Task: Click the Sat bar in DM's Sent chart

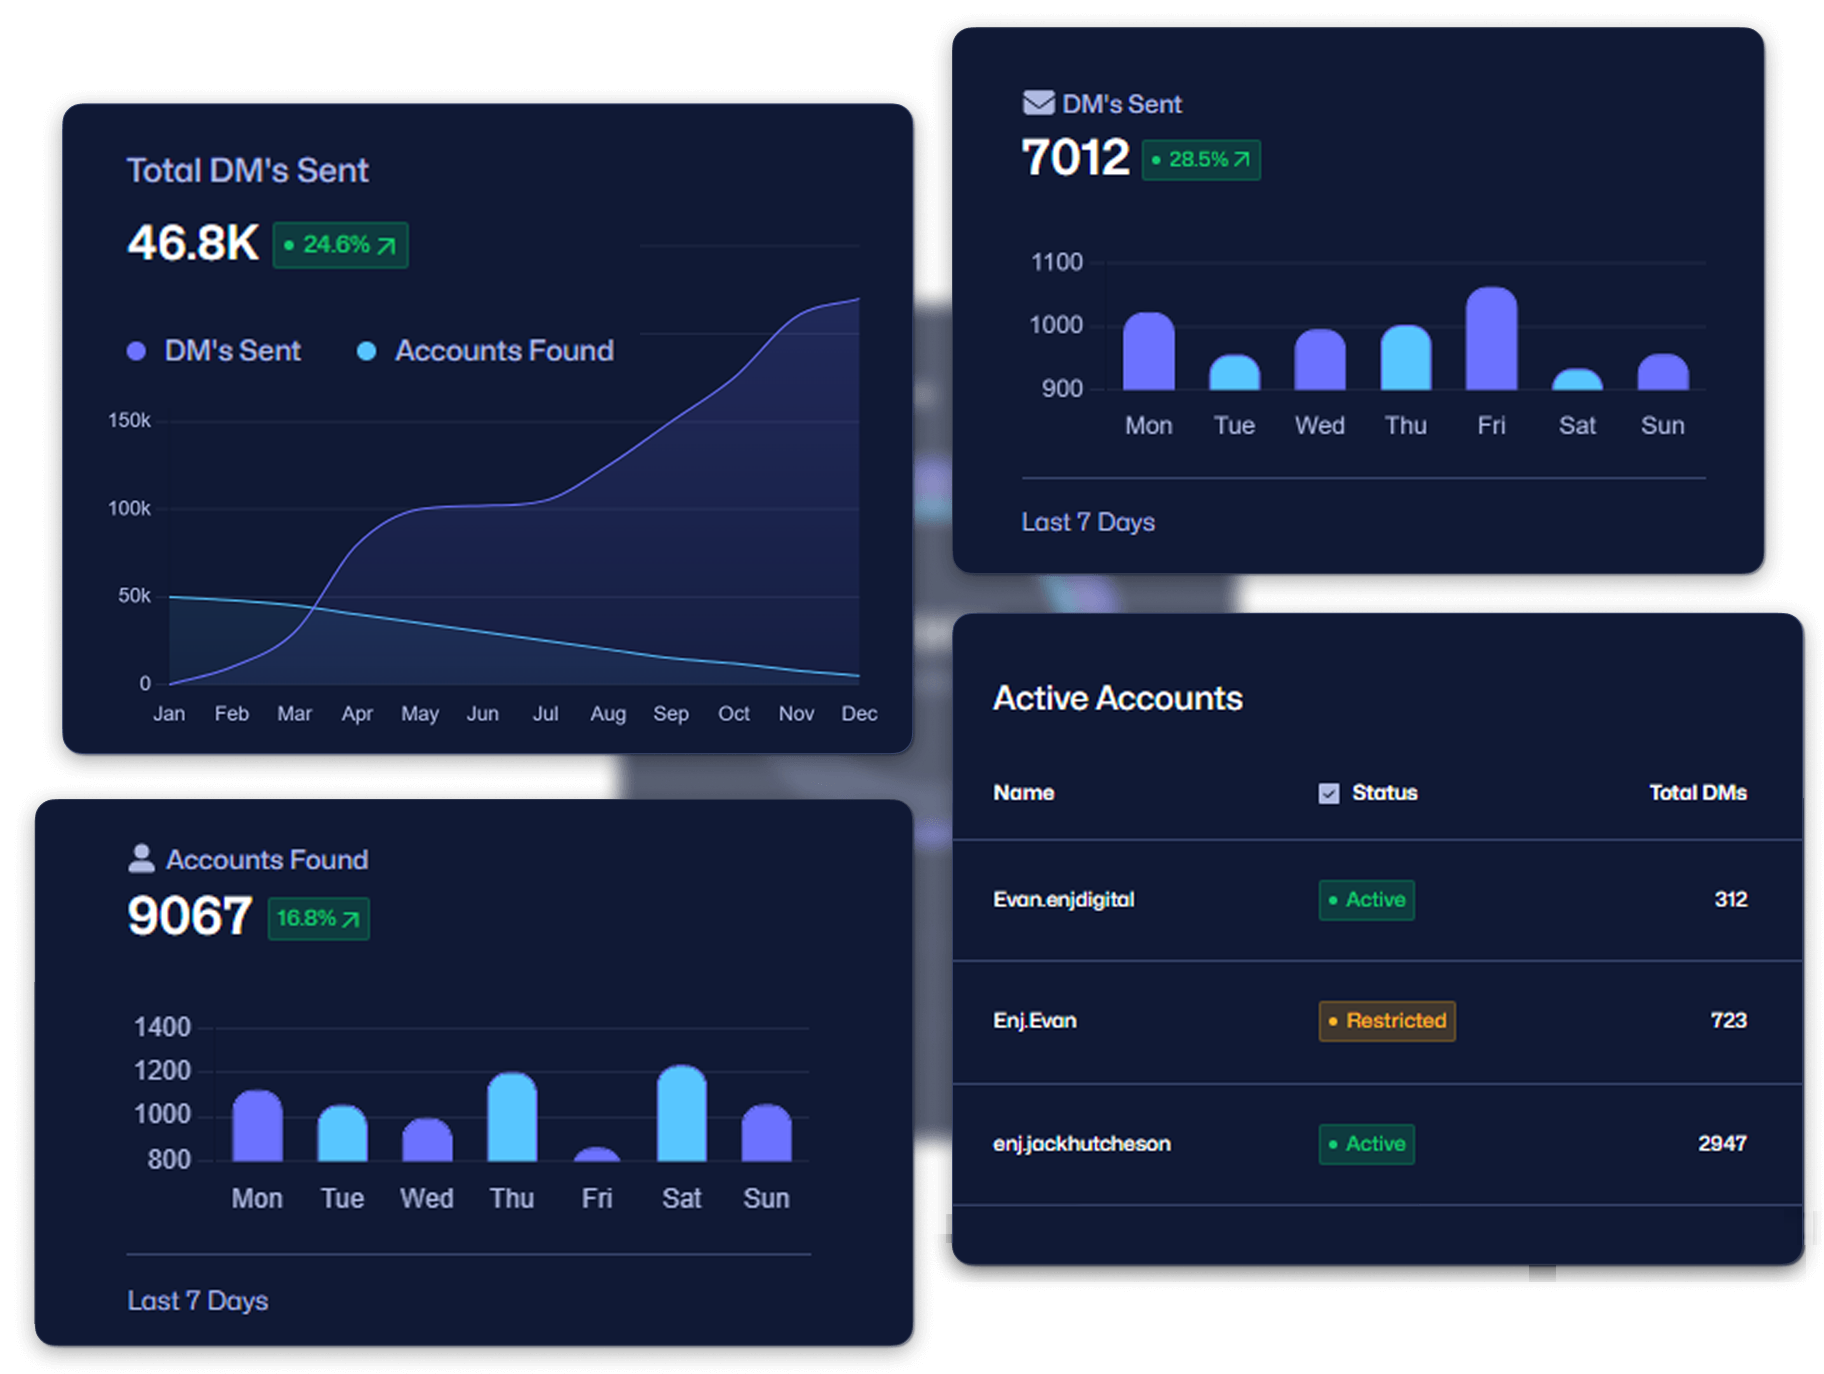Action: [1577, 379]
